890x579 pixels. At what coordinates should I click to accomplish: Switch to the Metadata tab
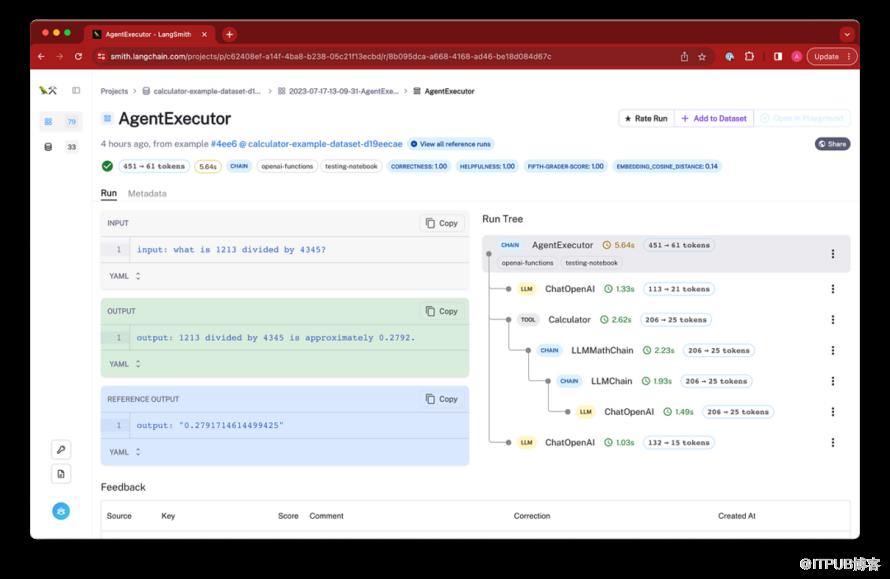[x=147, y=193]
